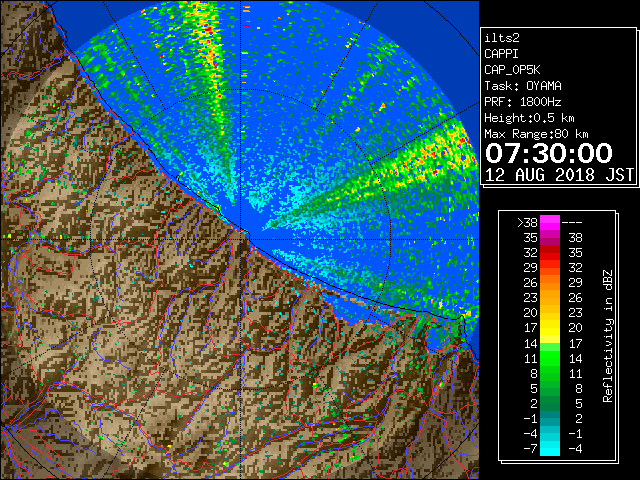The height and width of the screenshot is (480, 640).
Task: Select the Height:0.5 km line
Action: (x=529, y=118)
